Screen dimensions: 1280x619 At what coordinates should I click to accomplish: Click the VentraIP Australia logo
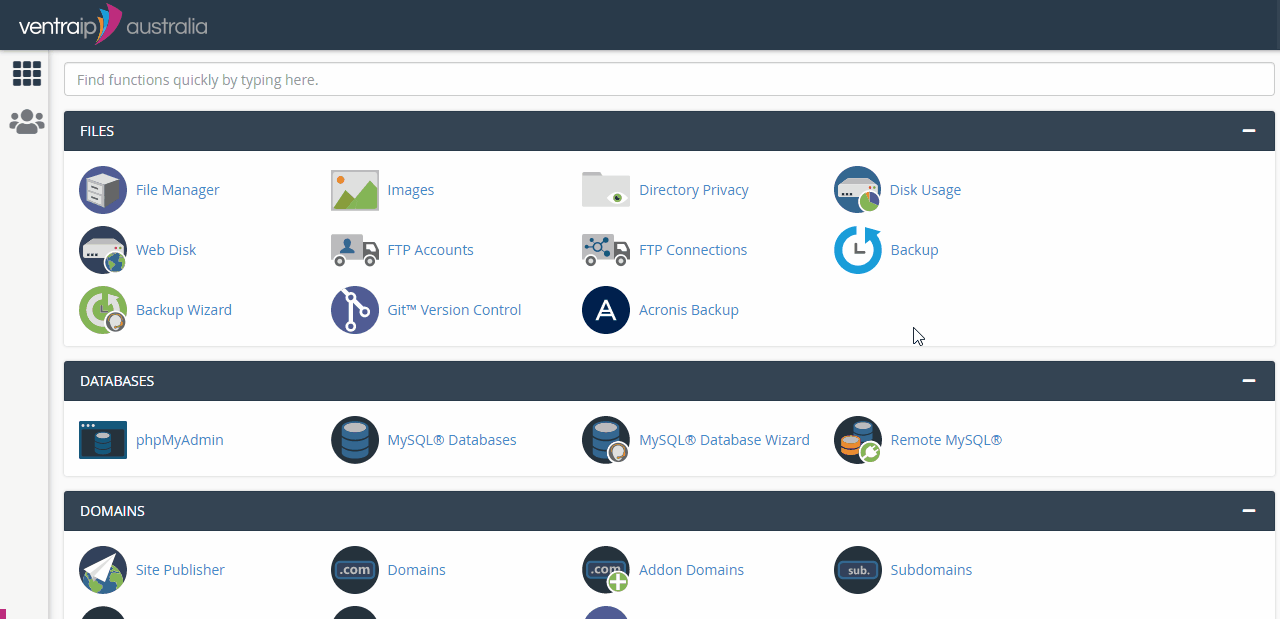pyautogui.click(x=113, y=25)
